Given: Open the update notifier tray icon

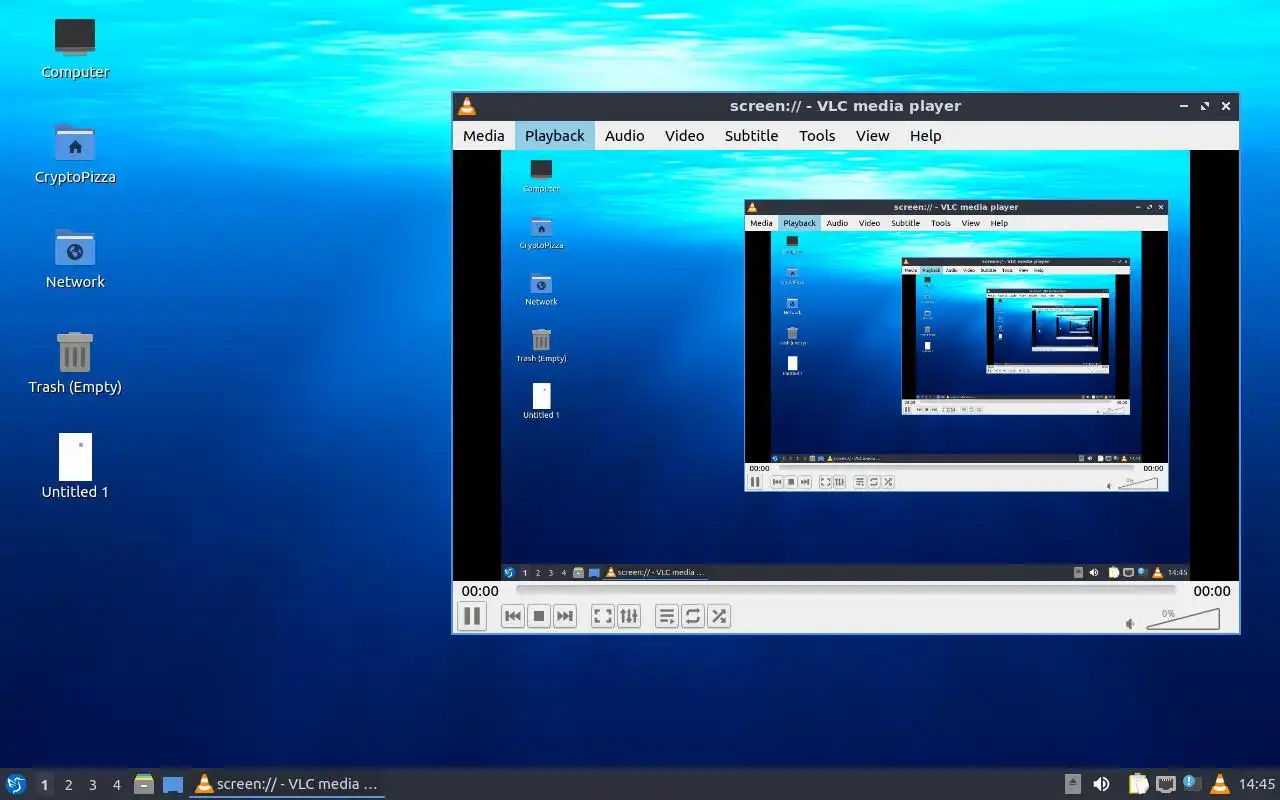Looking at the screenshot, I should pyautogui.click(x=1191, y=783).
